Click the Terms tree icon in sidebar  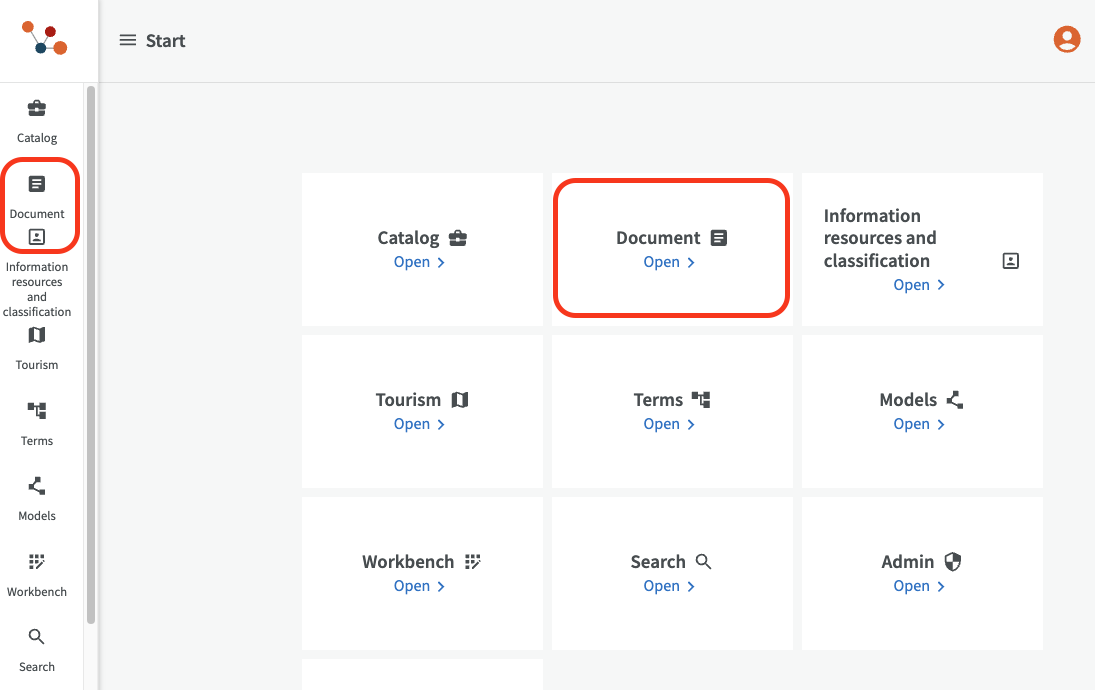click(37, 411)
